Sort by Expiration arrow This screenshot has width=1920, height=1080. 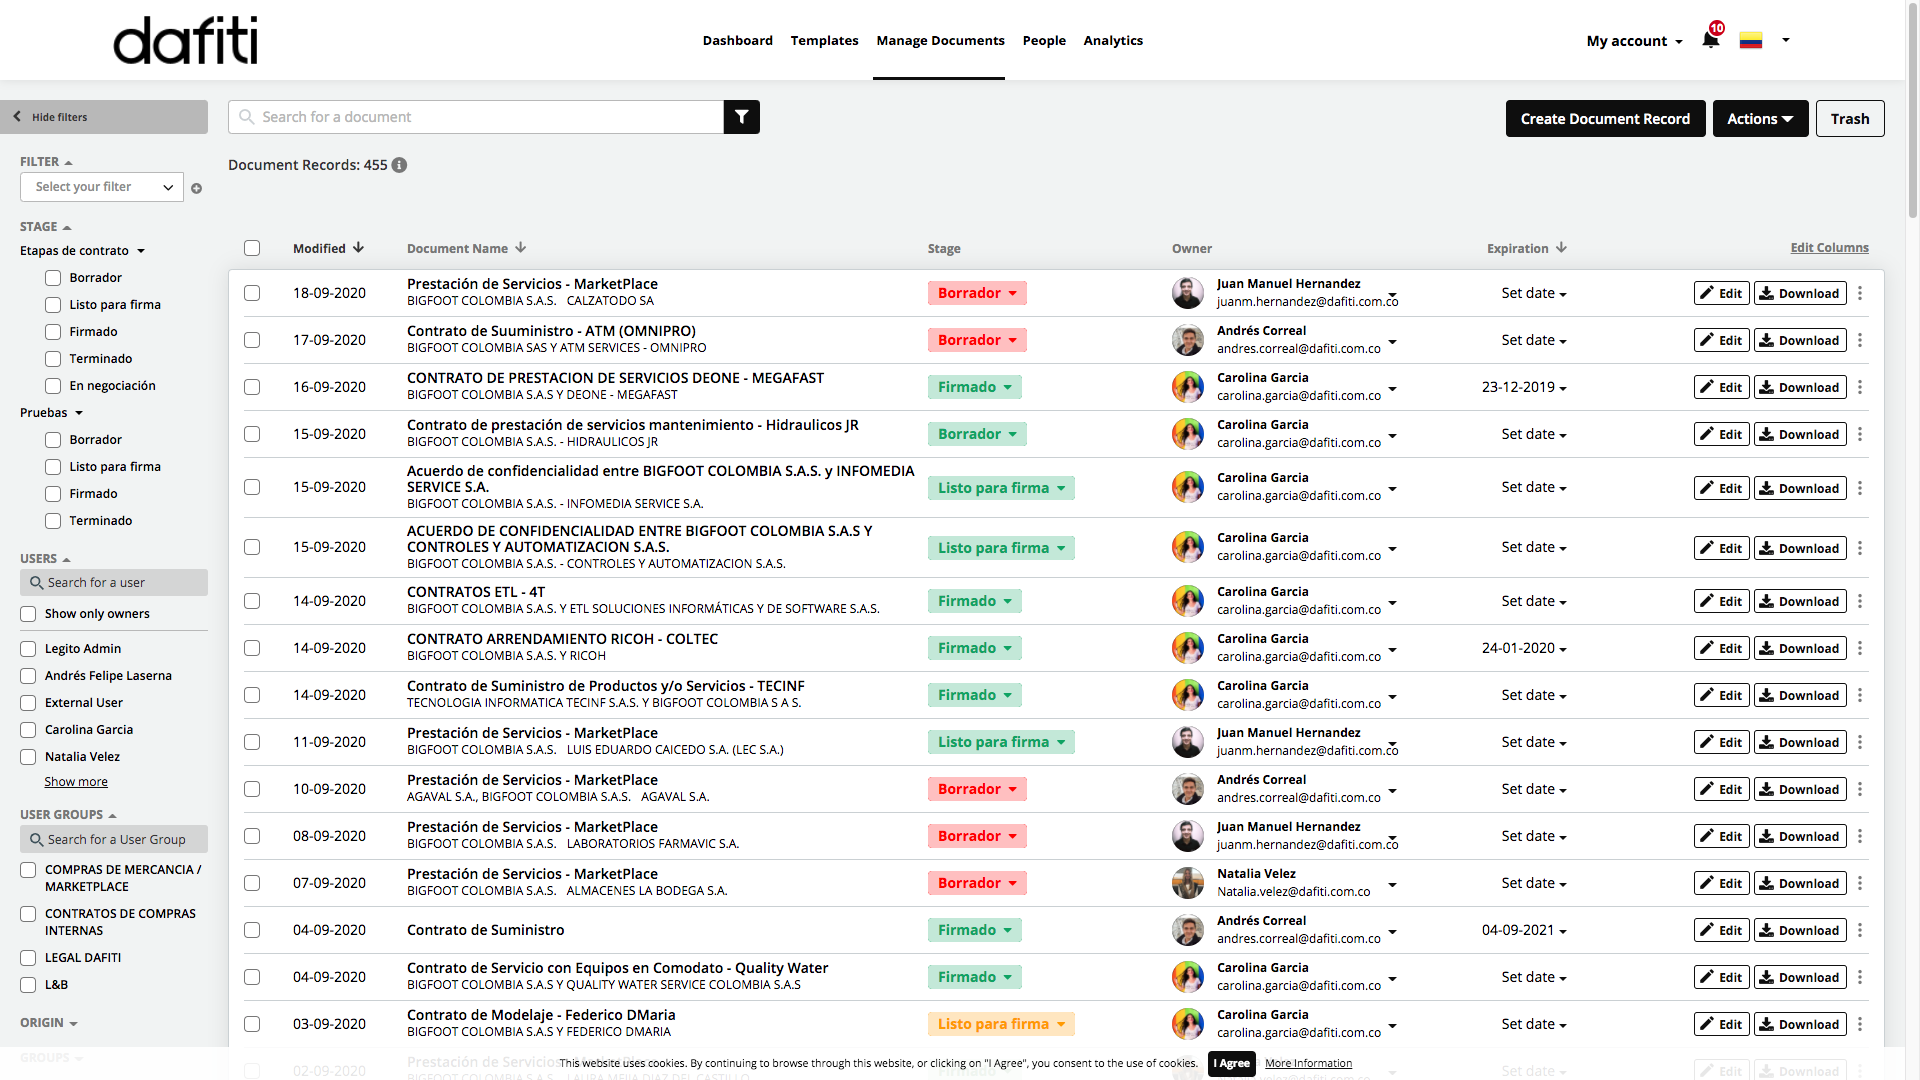1561,248
